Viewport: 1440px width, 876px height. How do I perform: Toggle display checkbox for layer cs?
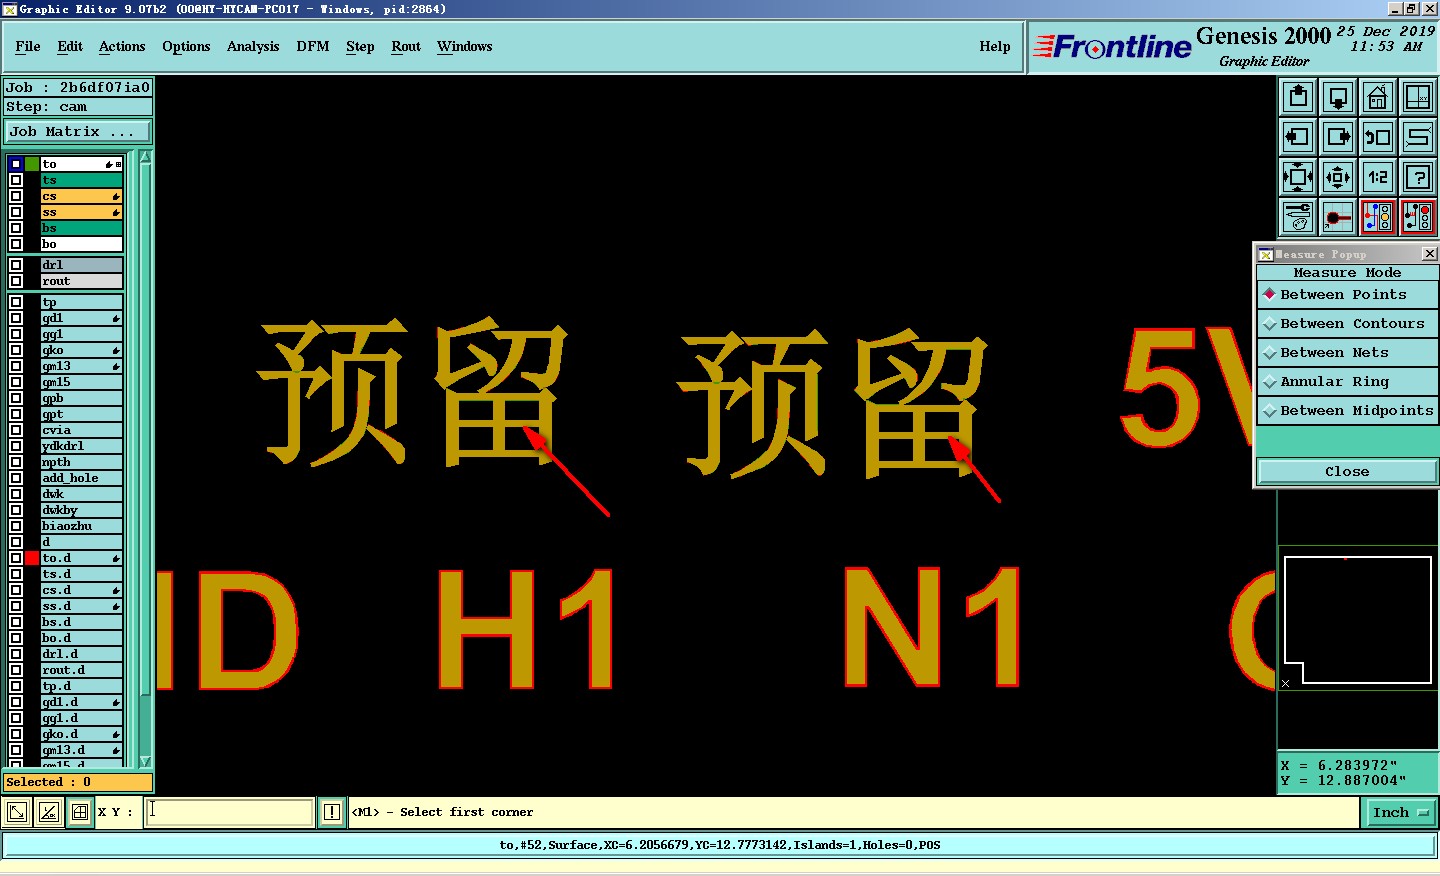16,196
